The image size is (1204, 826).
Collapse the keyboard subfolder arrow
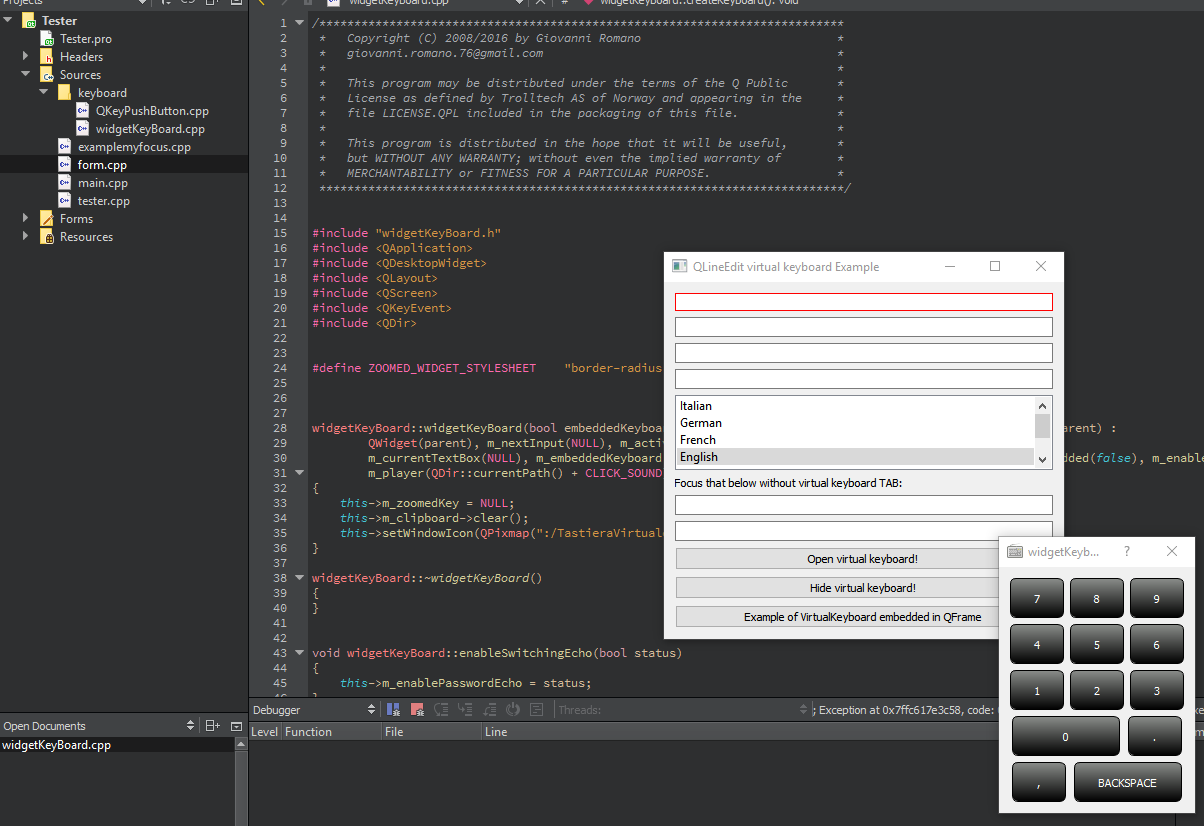click(44, 92)
